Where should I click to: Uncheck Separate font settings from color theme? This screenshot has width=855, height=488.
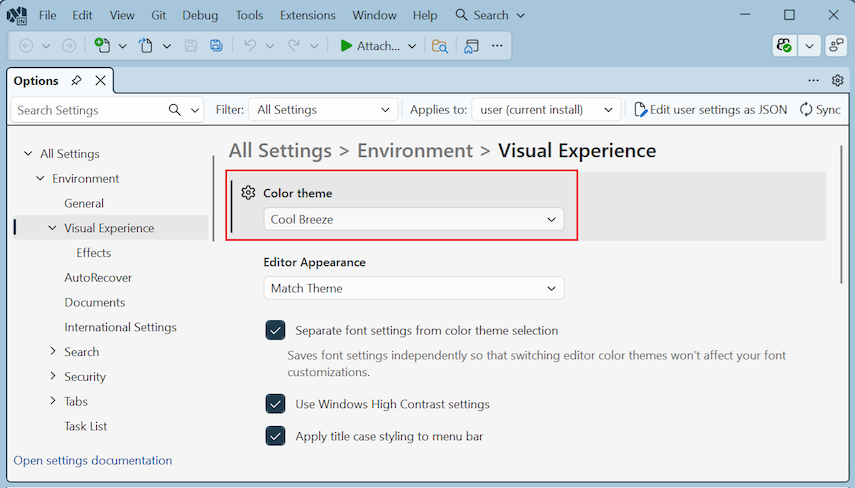coord(275,330)
